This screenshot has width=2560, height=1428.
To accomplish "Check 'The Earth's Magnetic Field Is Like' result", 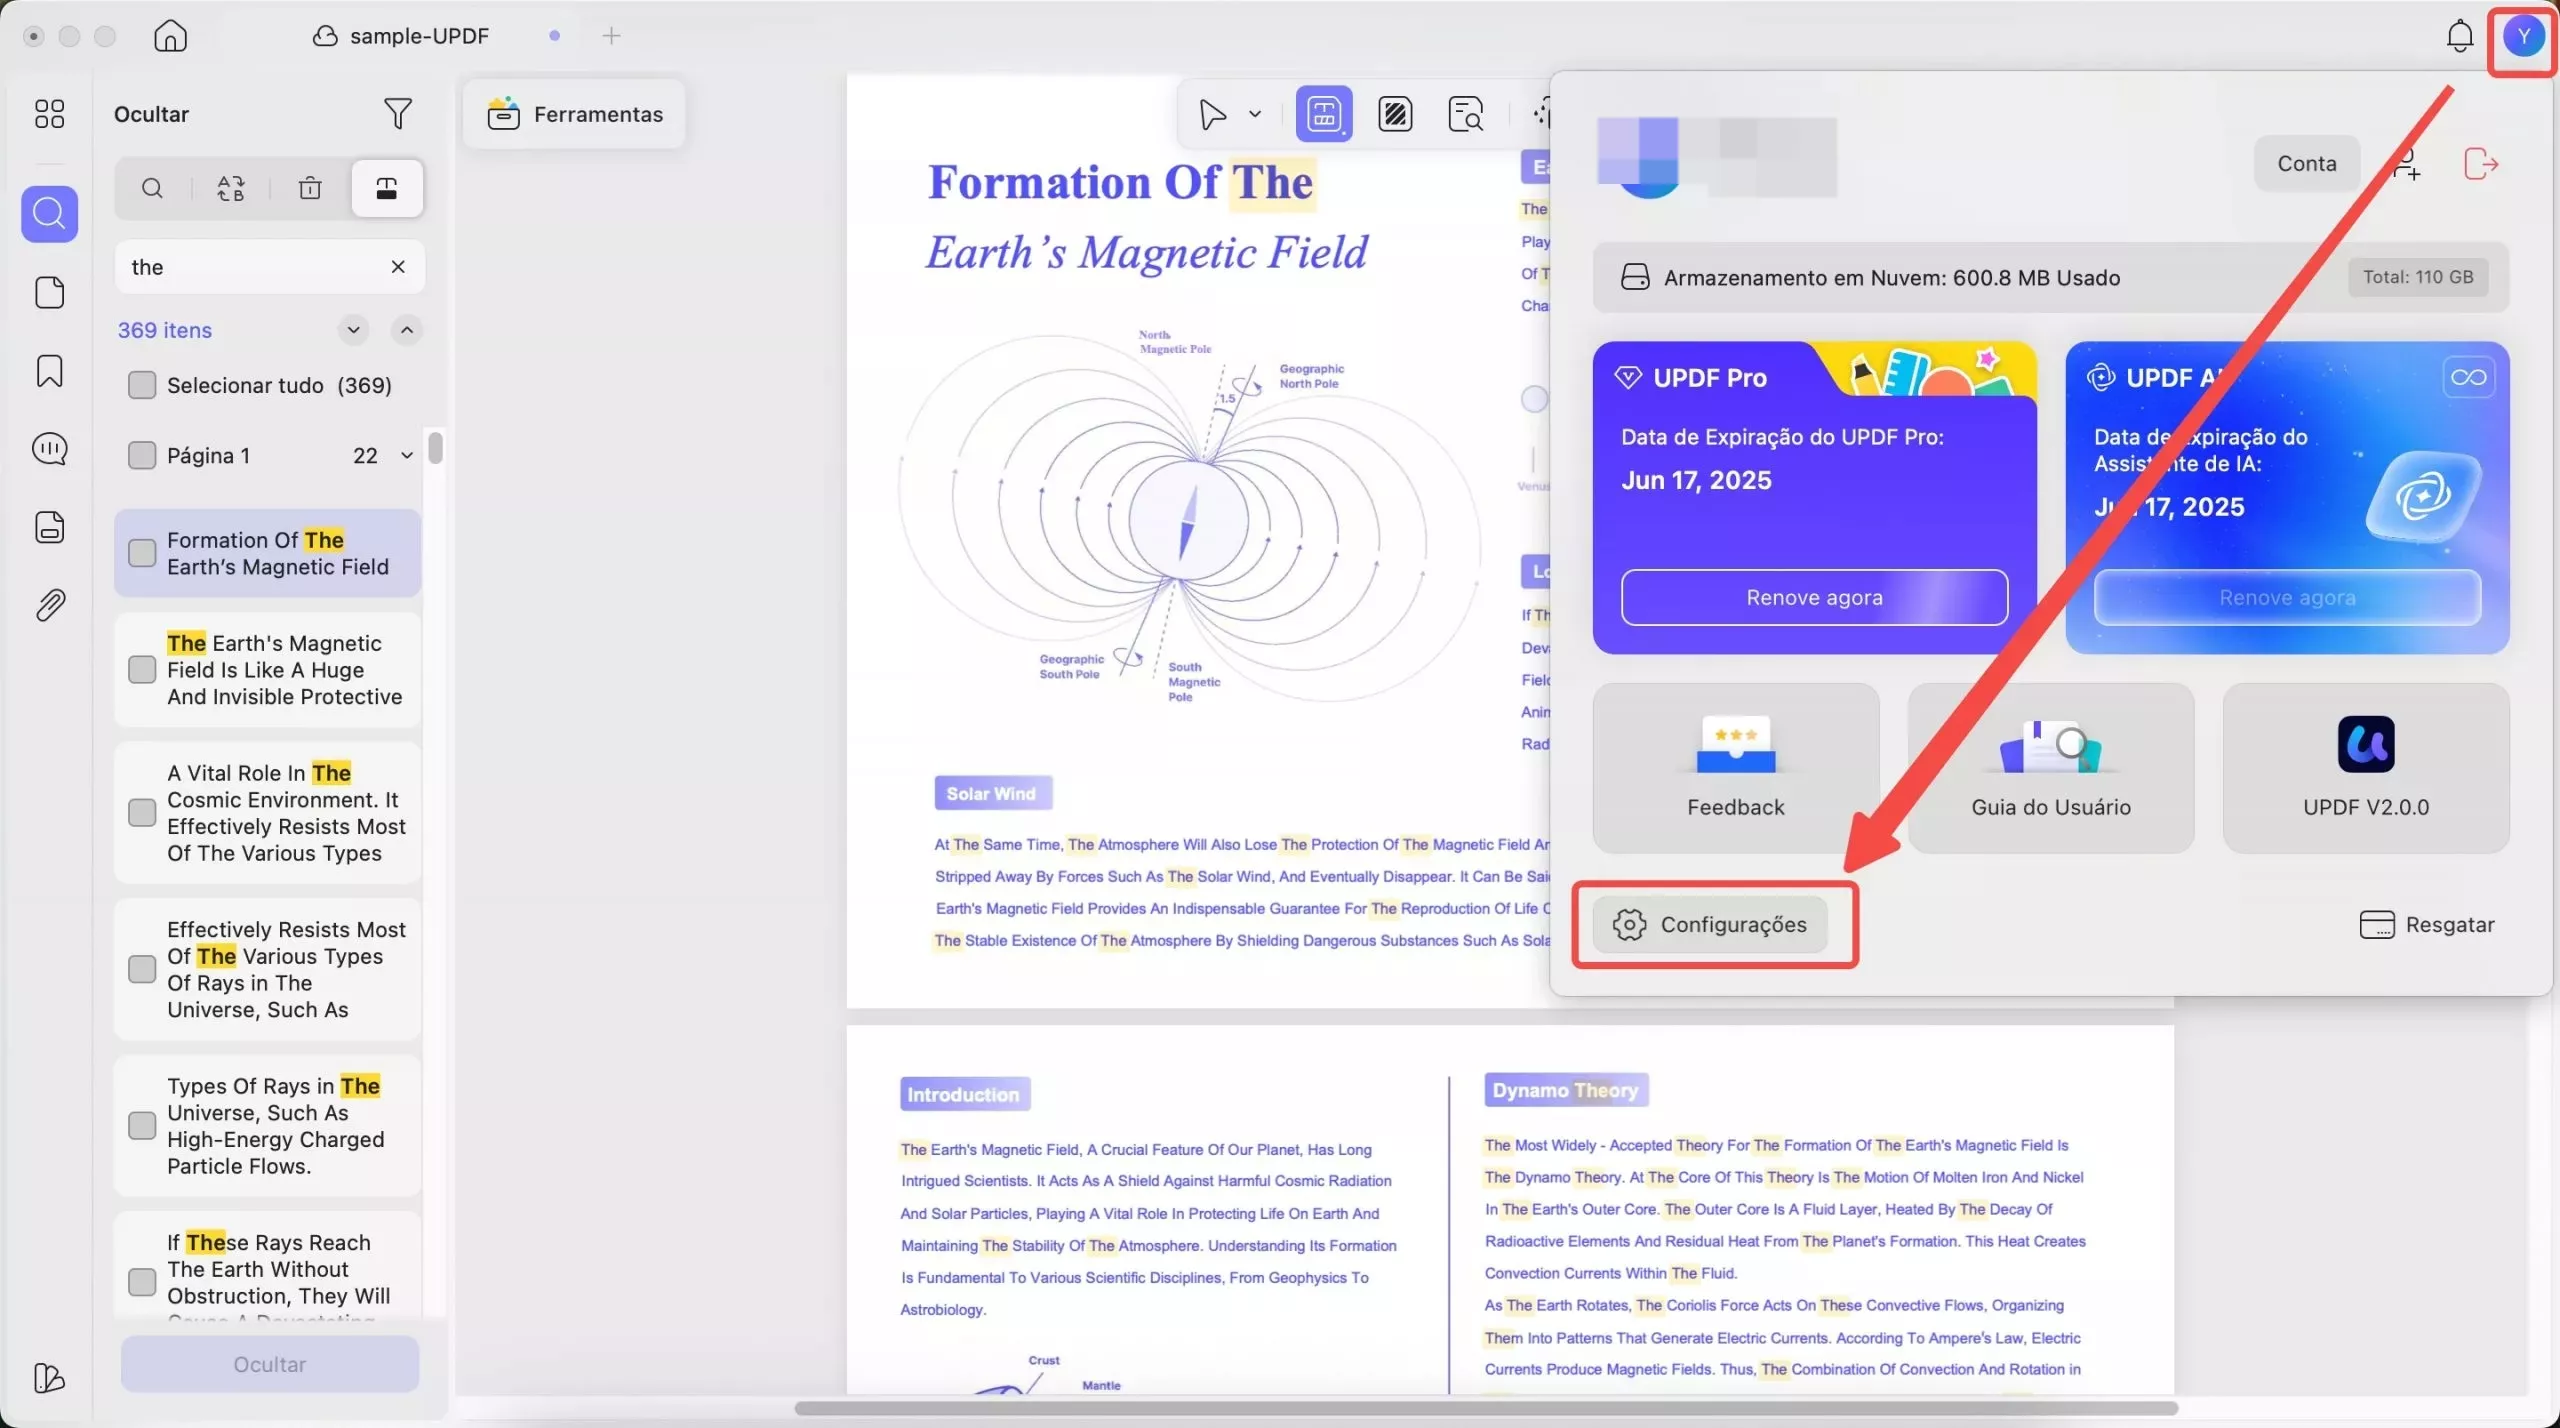I will [x=142, y=669].
